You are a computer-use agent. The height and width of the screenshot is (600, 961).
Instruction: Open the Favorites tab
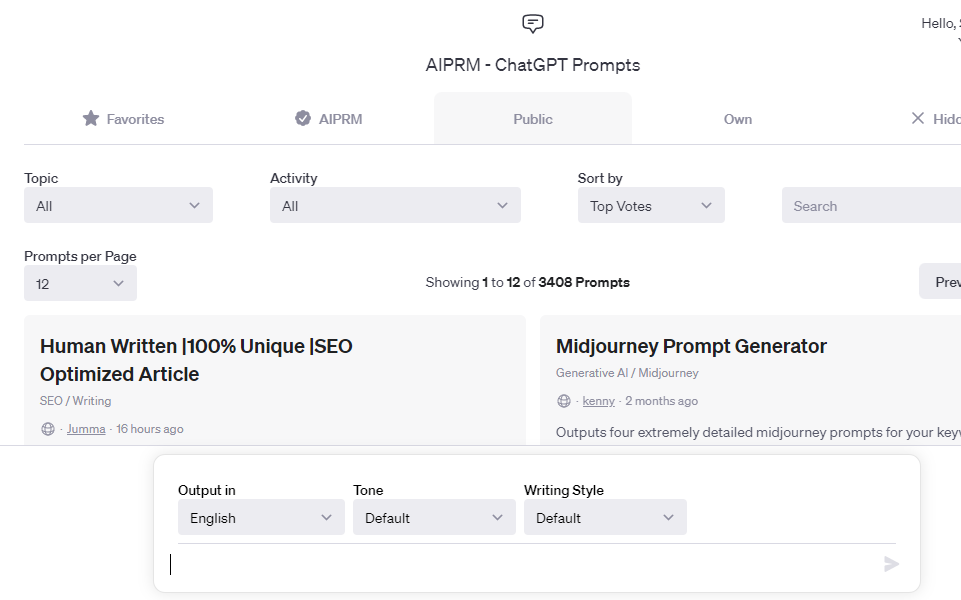click(123, 119)
